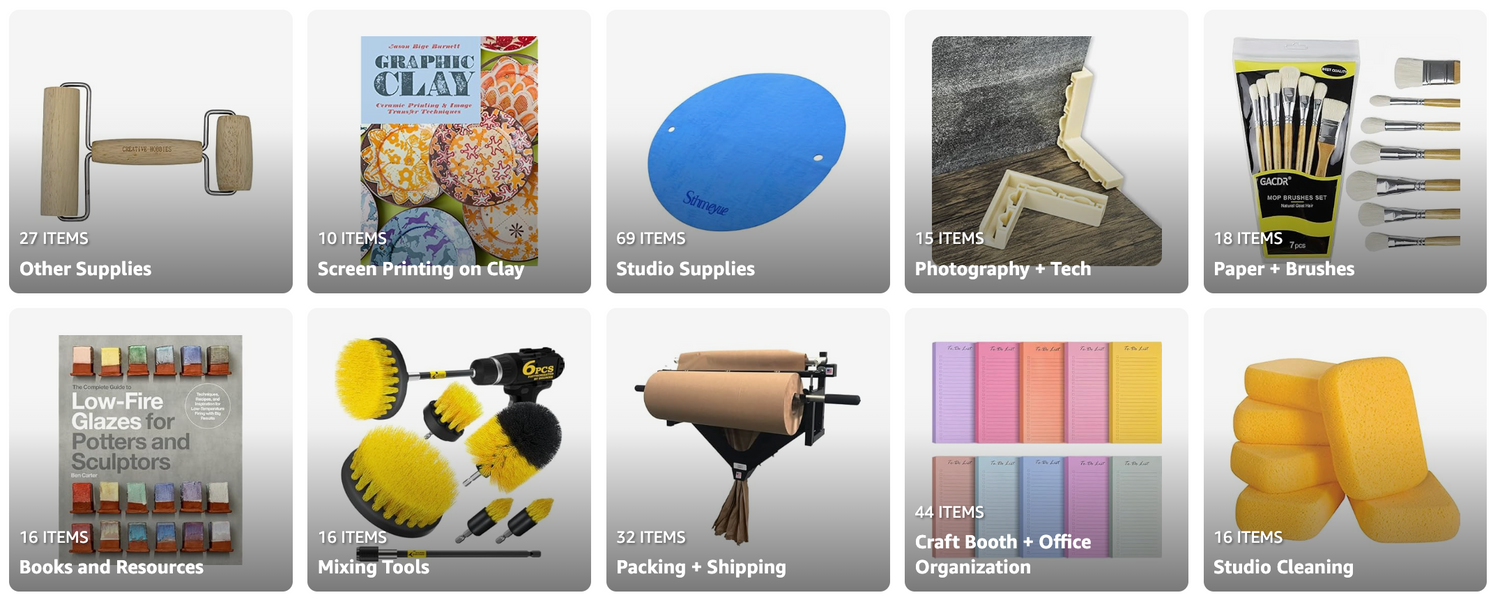Click the yellow sponges image
The height and width of the screenshot is (602, 1500).
click(x=1346, y=450)
